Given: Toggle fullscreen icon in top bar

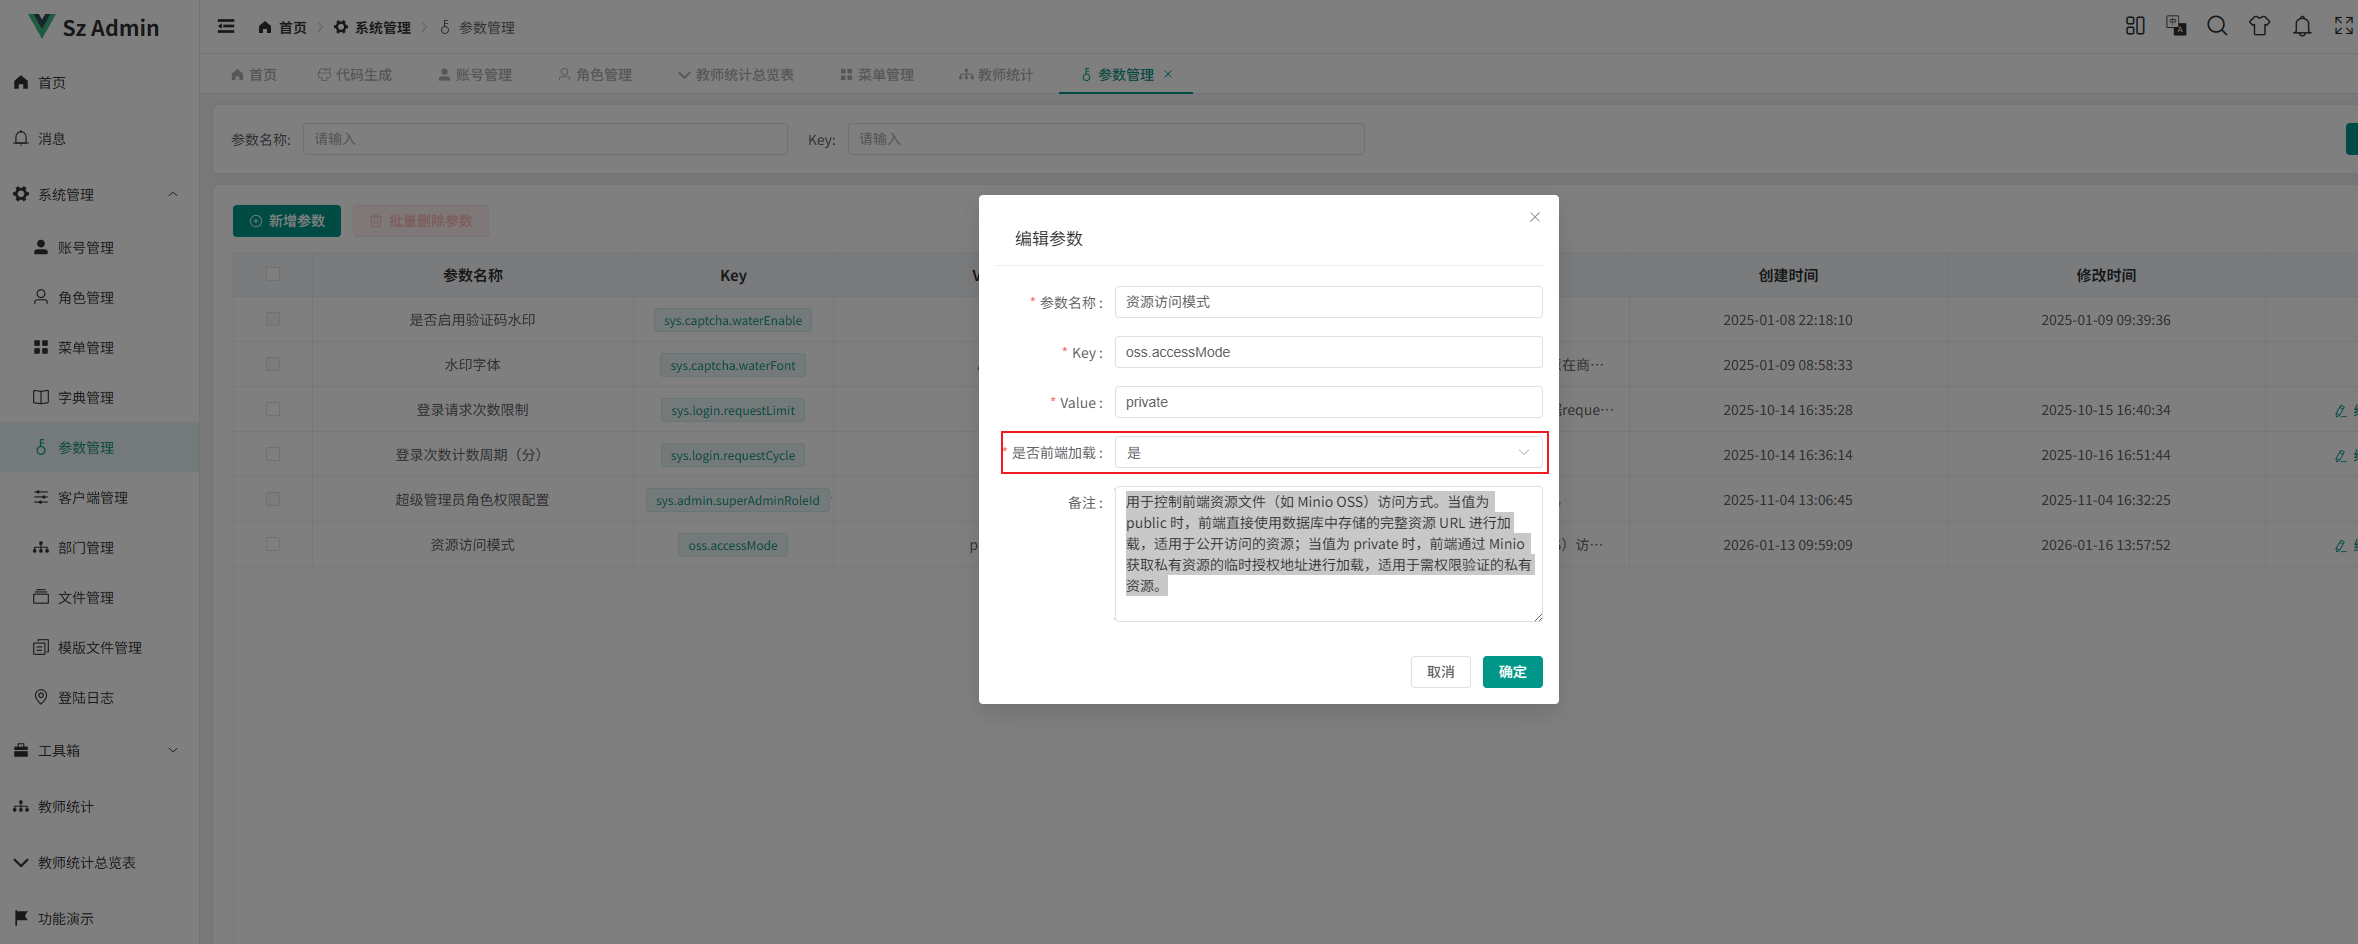Looking at the screenshot, I should [x=2344, y=26].
